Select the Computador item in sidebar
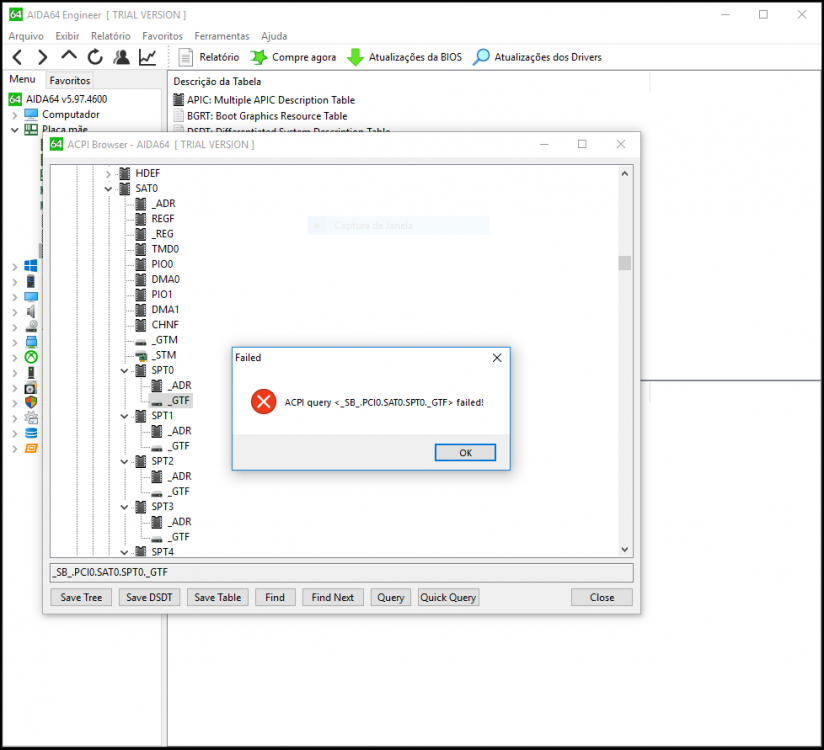 tap(70, 114)
